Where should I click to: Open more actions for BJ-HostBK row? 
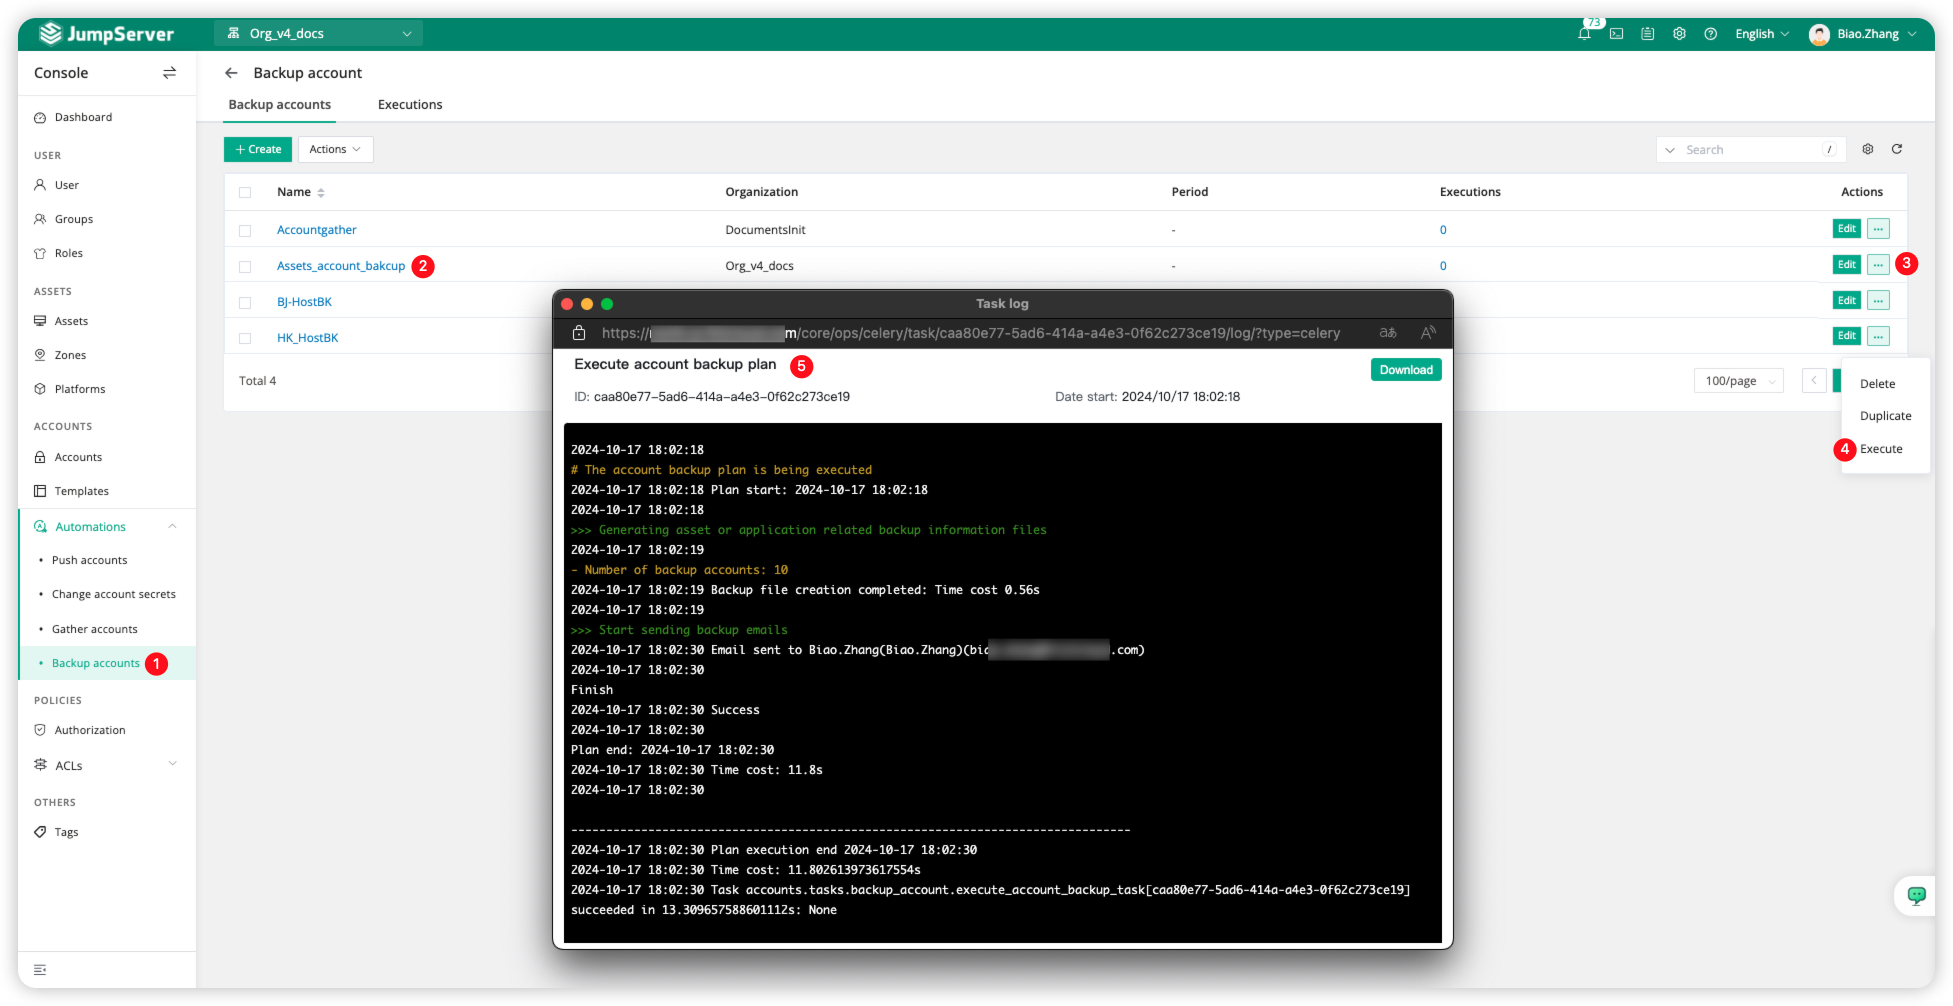tap(1878, 300)
